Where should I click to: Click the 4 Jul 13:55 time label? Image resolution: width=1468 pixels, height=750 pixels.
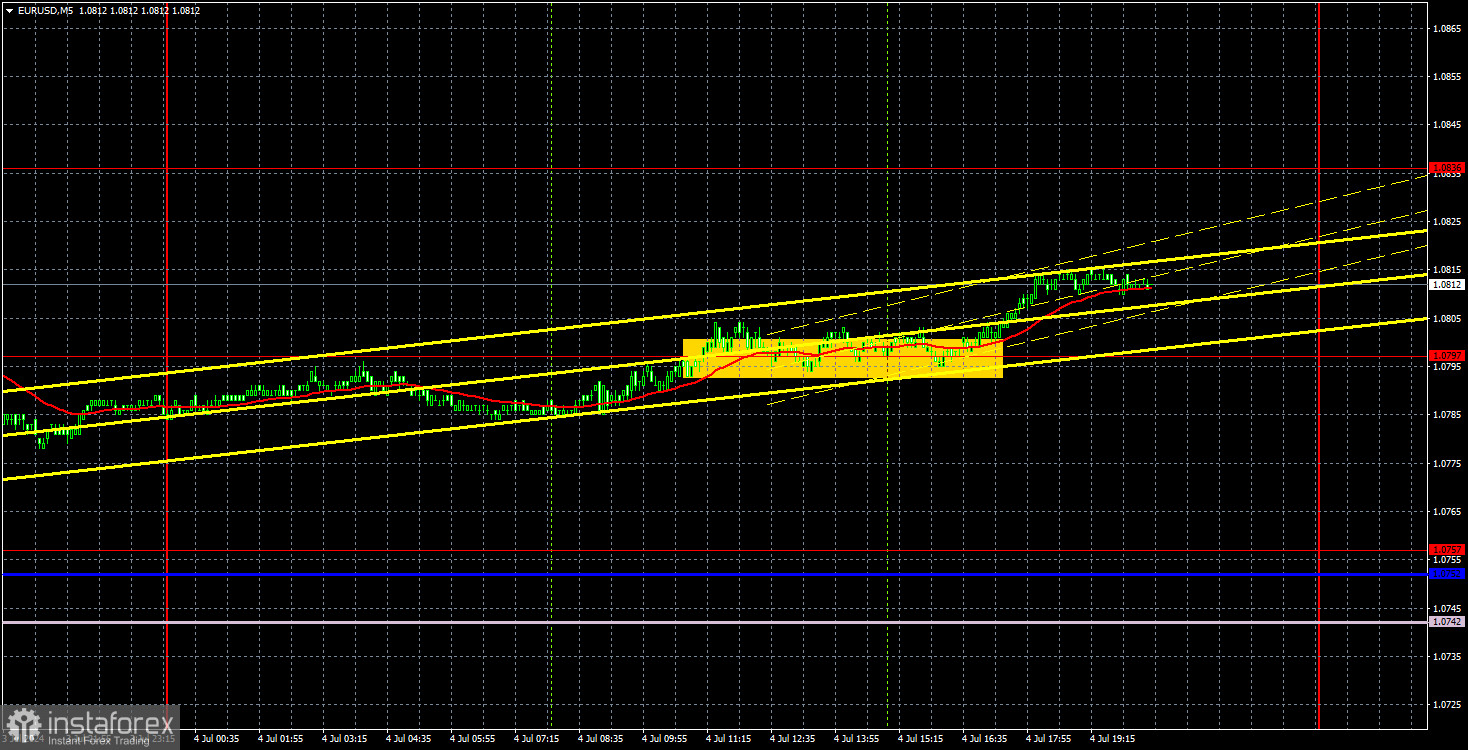point(857,739)
